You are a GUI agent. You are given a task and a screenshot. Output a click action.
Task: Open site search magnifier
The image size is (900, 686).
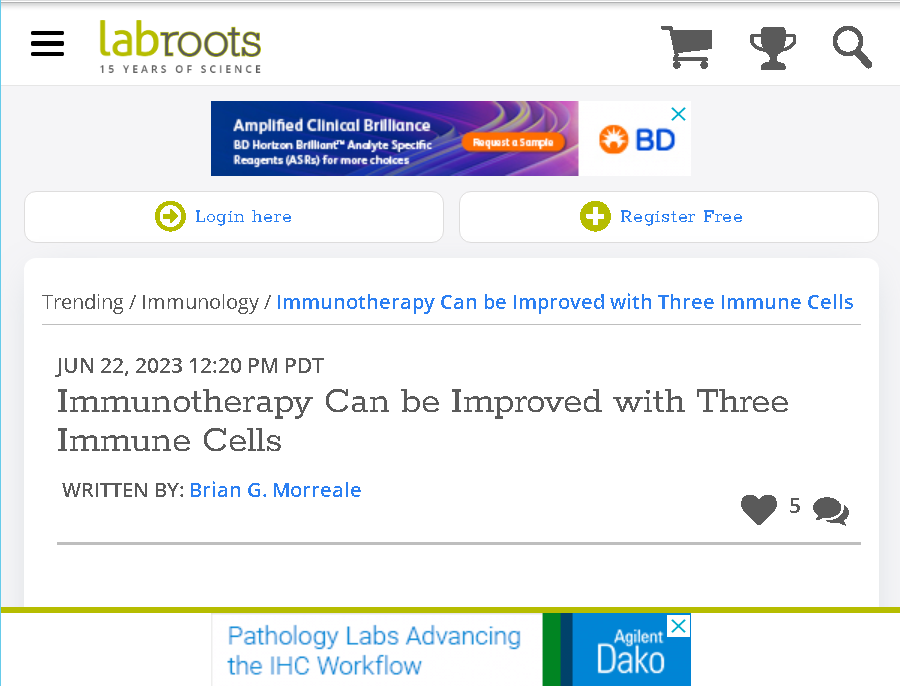(852, 47)
